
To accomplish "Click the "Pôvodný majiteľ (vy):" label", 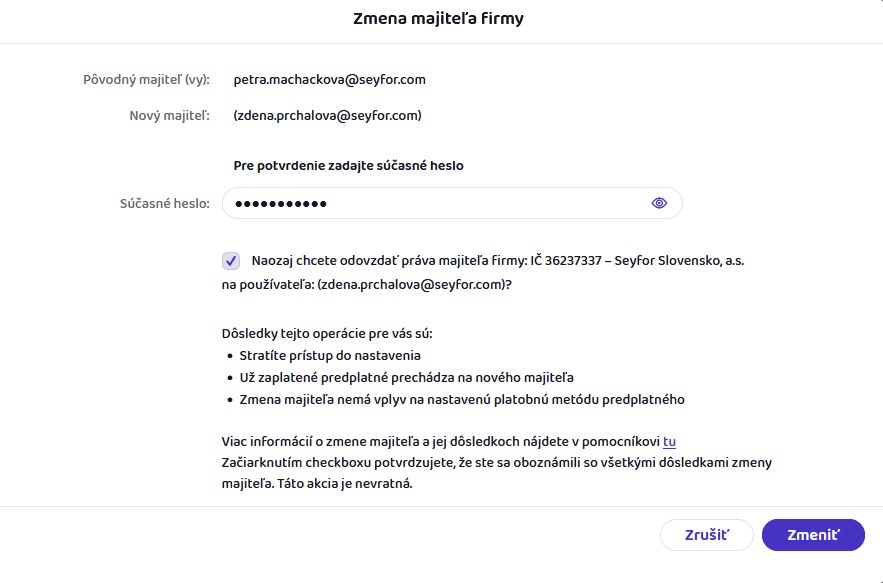I will click(146, 79).
